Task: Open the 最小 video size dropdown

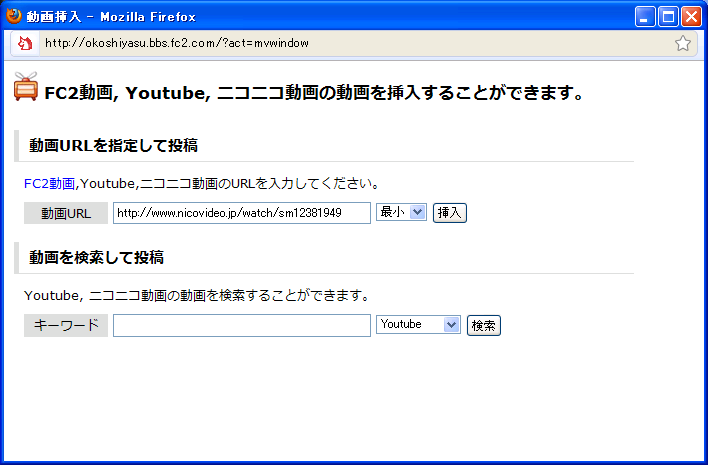Action: tap(401, 212)
